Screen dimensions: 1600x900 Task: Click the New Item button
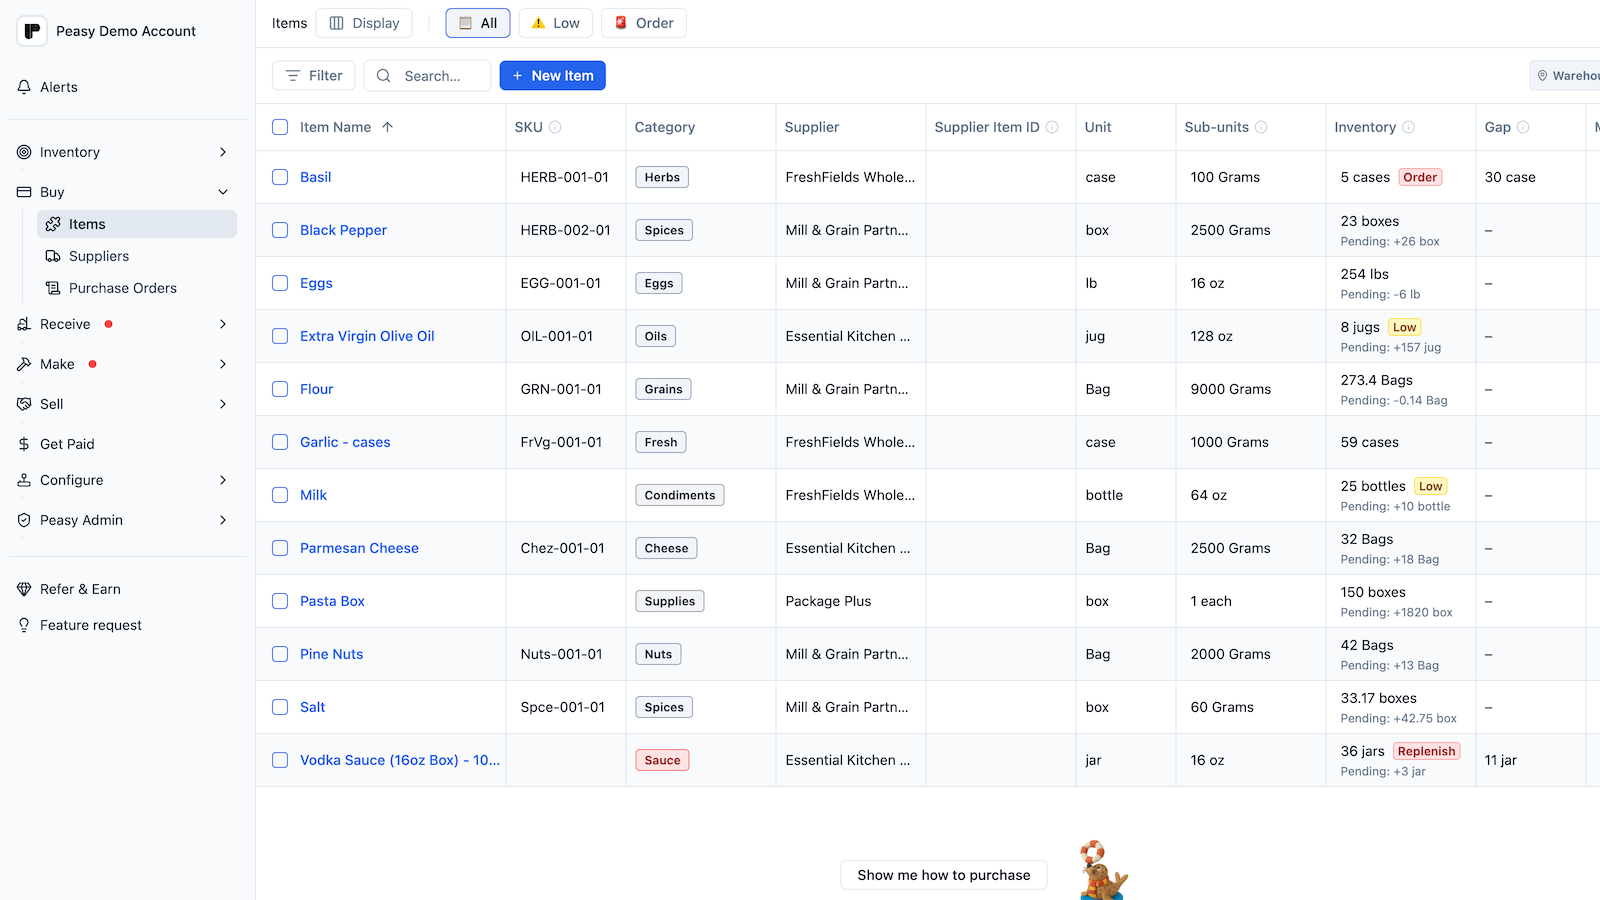[552, 75]
